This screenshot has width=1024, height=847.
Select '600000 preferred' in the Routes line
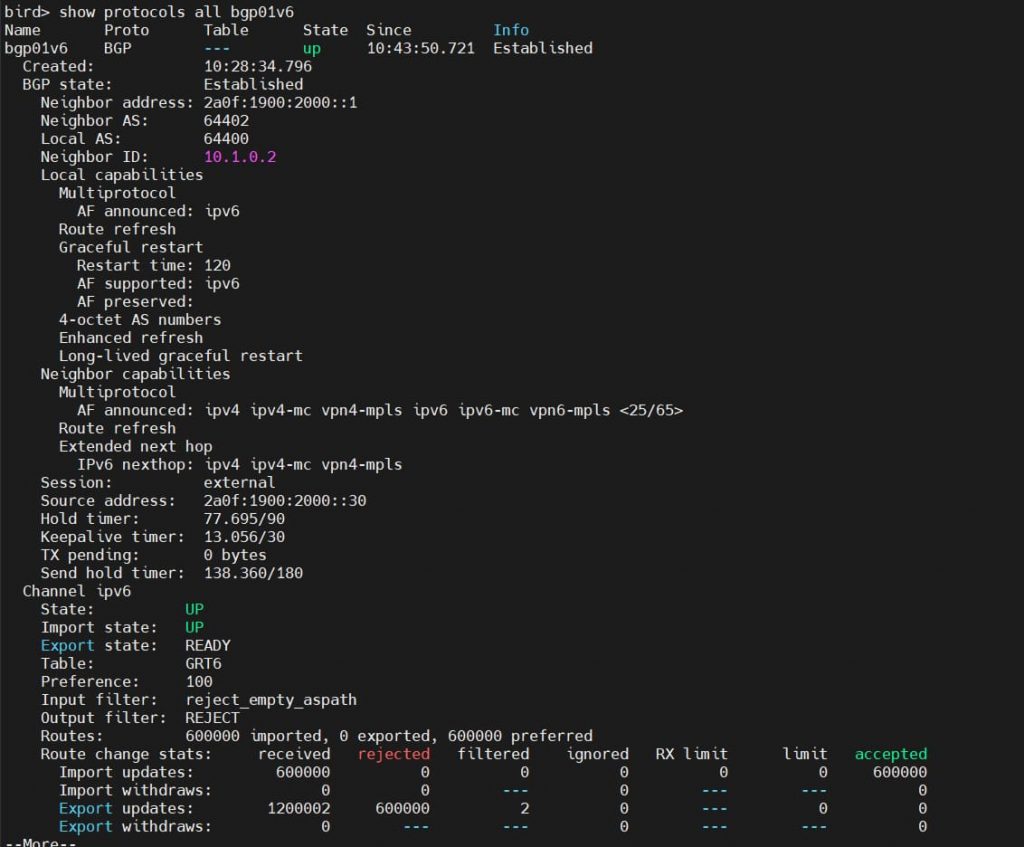(x=520, y=736)
